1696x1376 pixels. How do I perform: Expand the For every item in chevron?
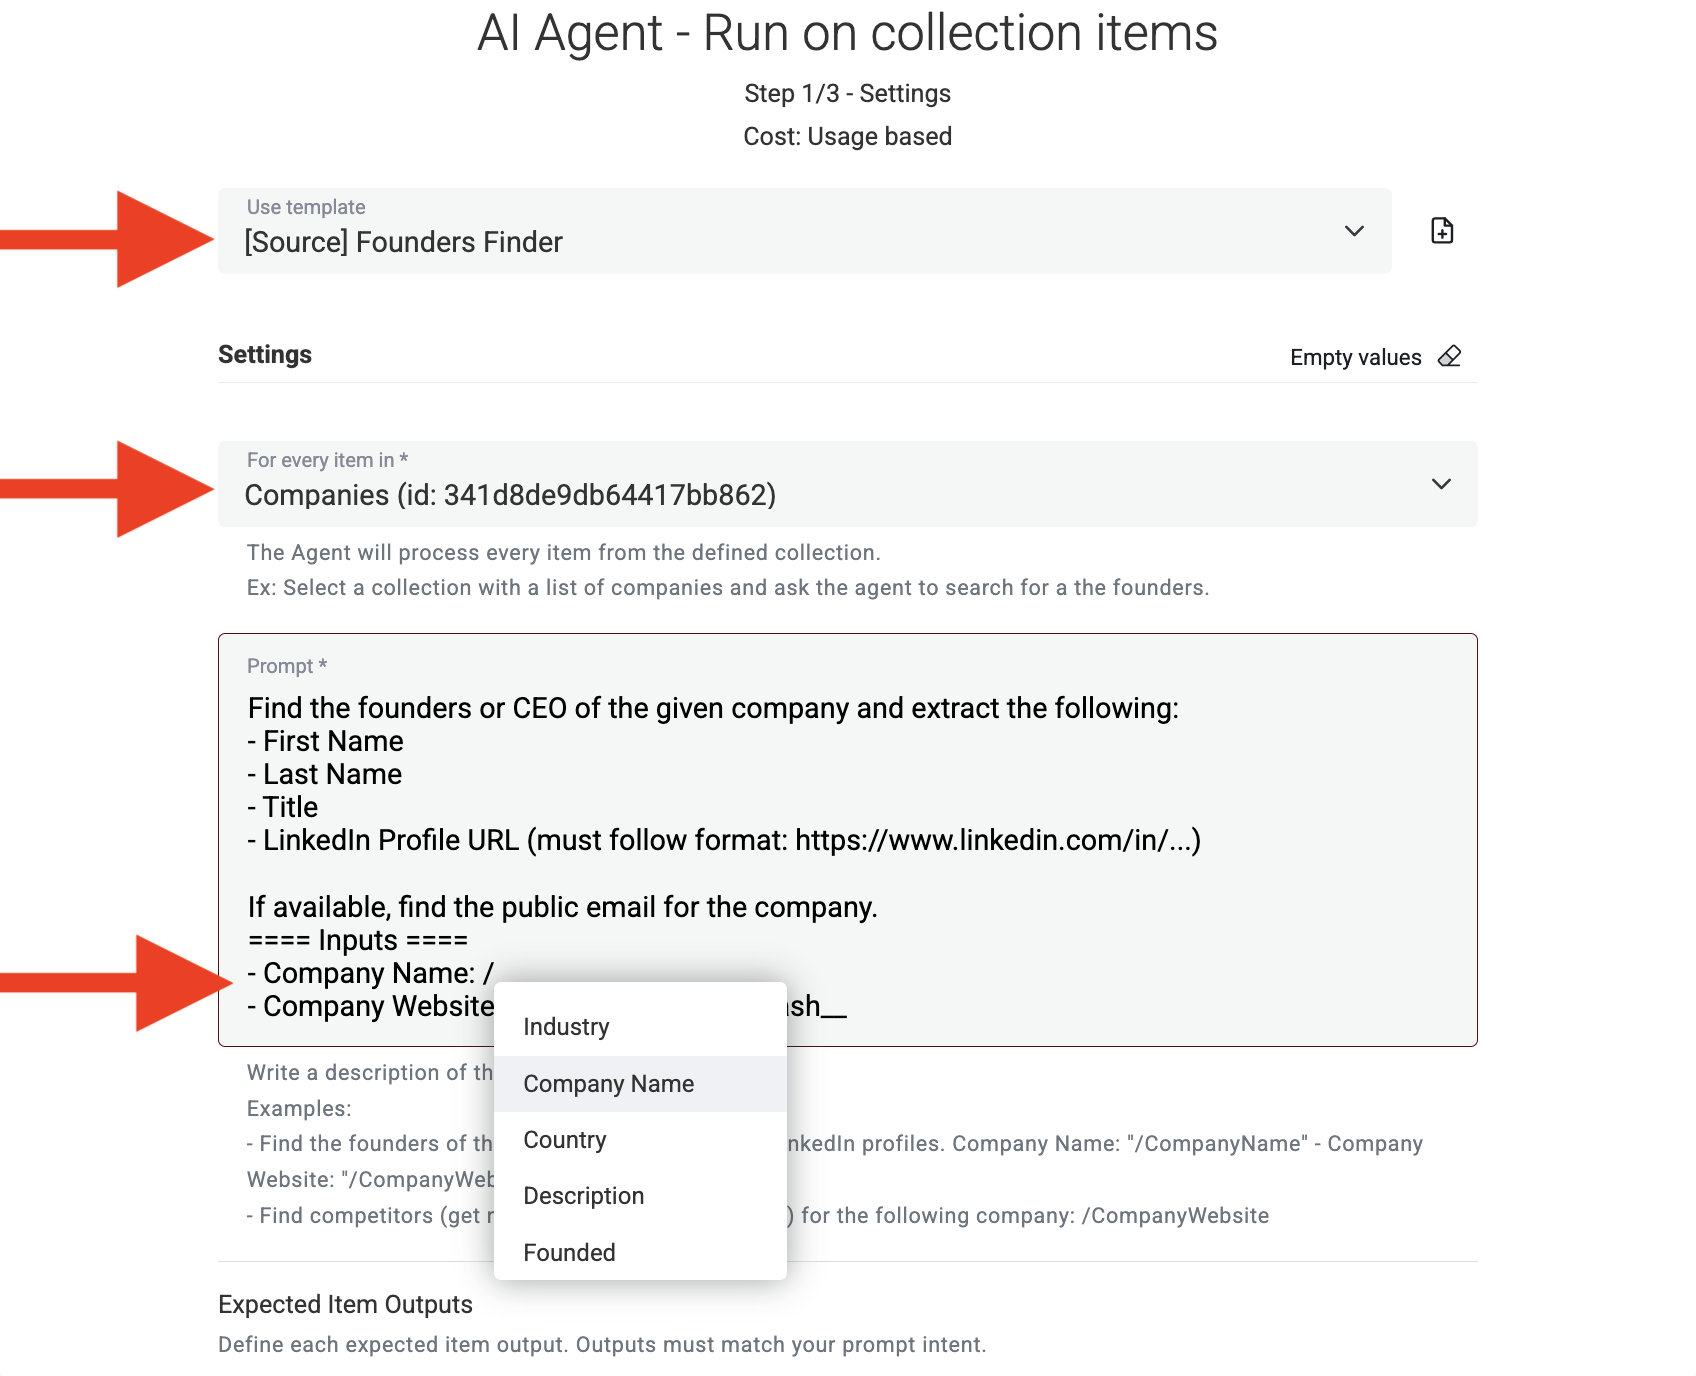[x=1440, y=484]
